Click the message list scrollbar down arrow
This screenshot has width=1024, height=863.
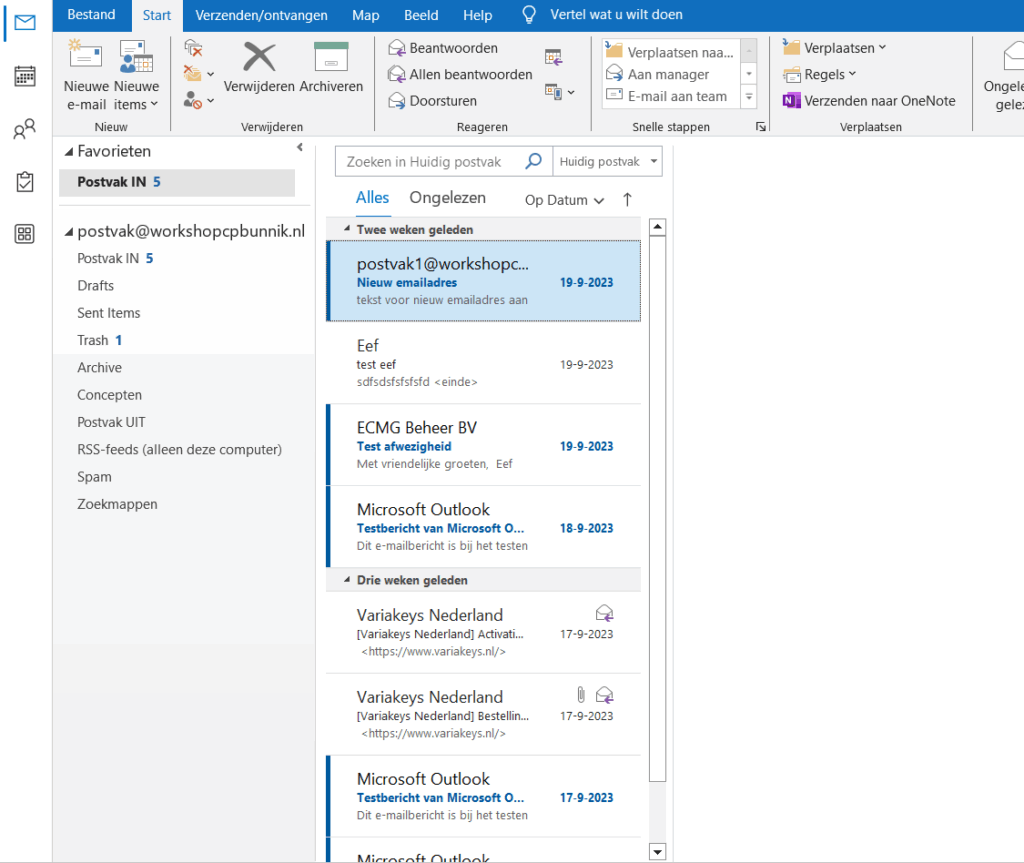tap(657, 851)
